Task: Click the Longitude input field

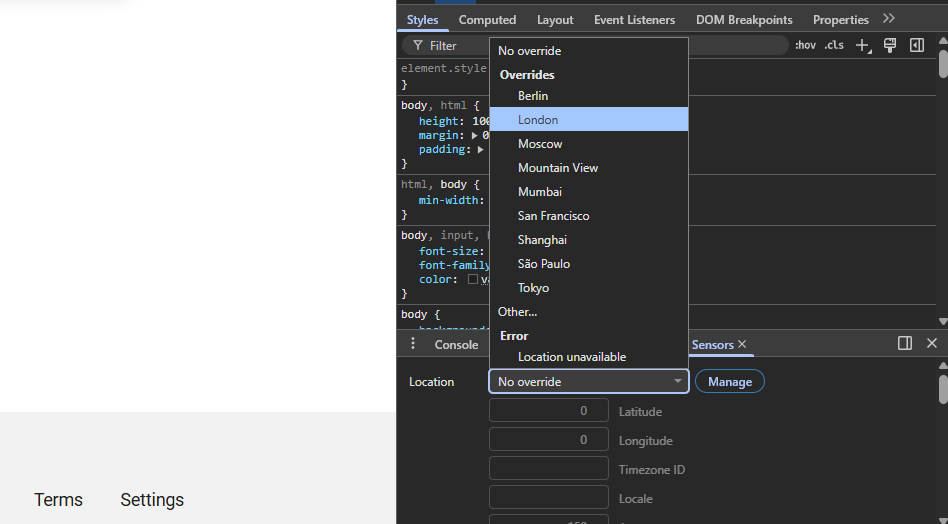Action: tap(549, 439)
